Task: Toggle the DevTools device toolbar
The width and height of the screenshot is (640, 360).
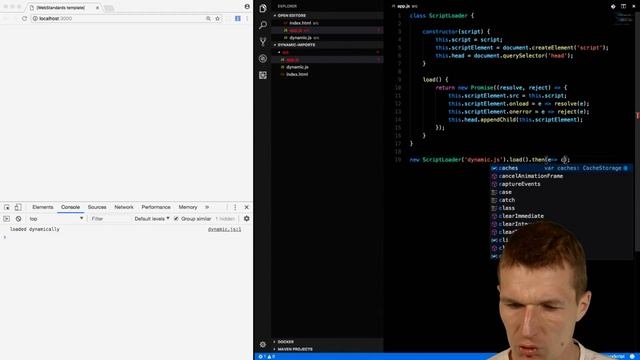Action: click(18, 207)
